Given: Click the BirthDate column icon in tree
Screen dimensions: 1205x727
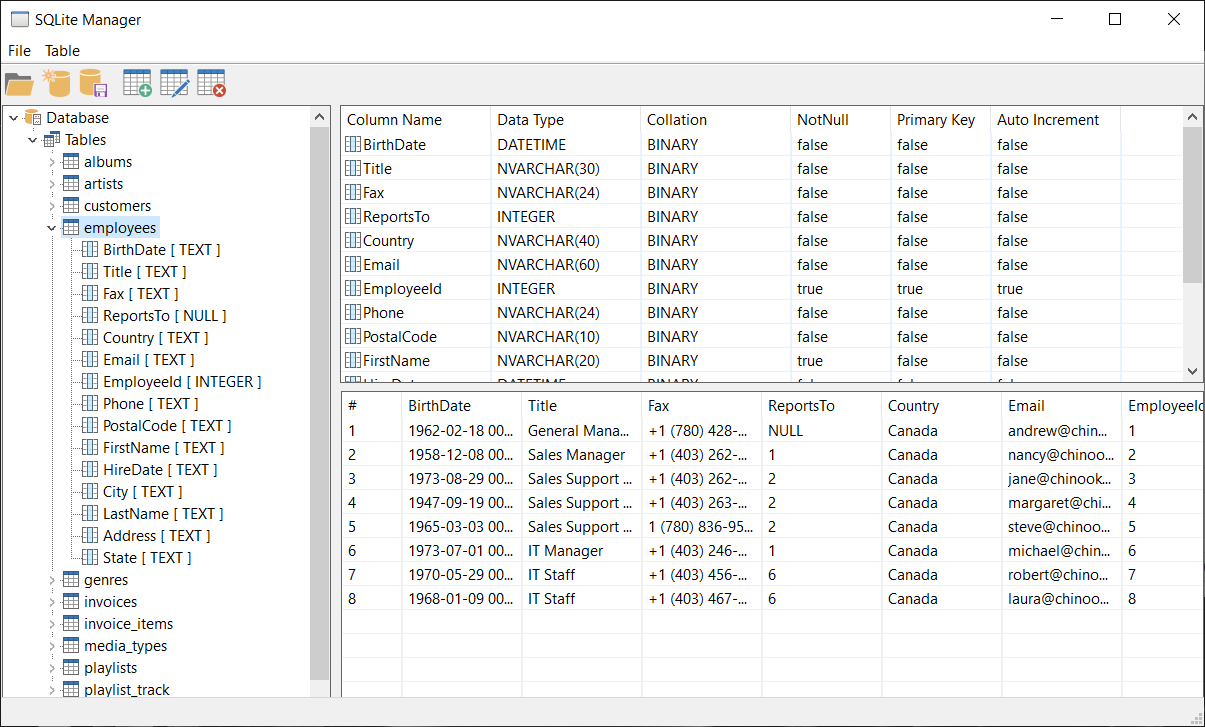Looking at the screenshot, I should pos(90,250).
